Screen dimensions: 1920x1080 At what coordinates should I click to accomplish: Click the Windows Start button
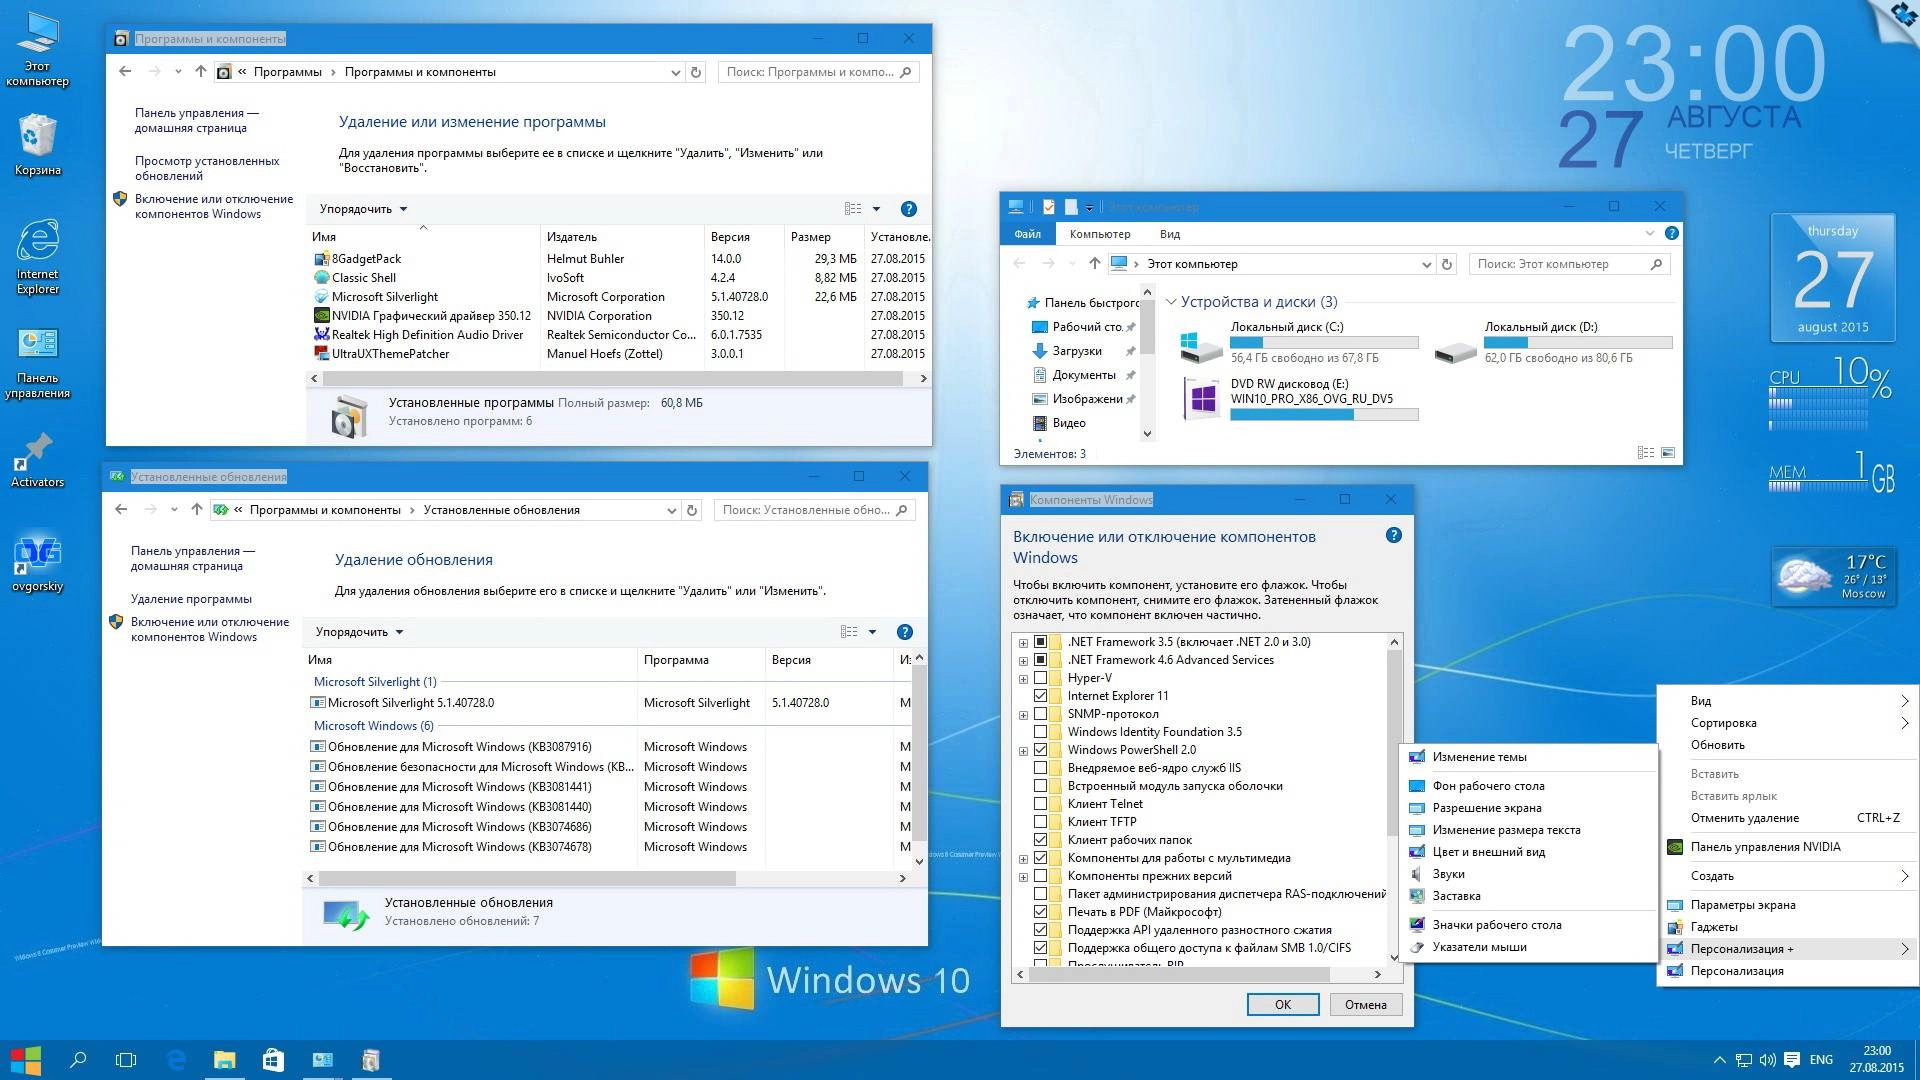(x=25, y=1060)
